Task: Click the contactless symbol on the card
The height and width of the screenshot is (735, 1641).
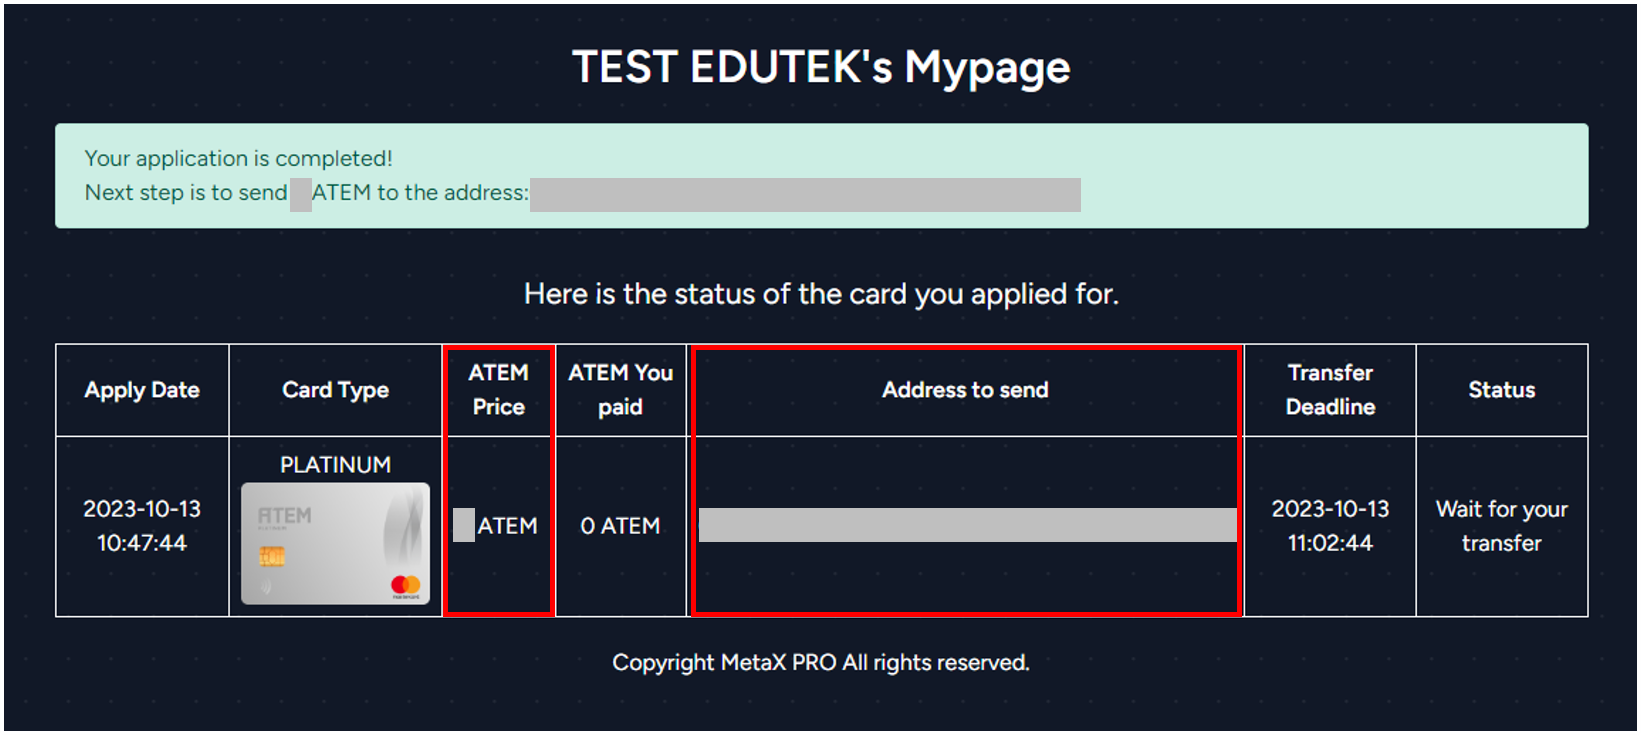Action: pos(265,585)
